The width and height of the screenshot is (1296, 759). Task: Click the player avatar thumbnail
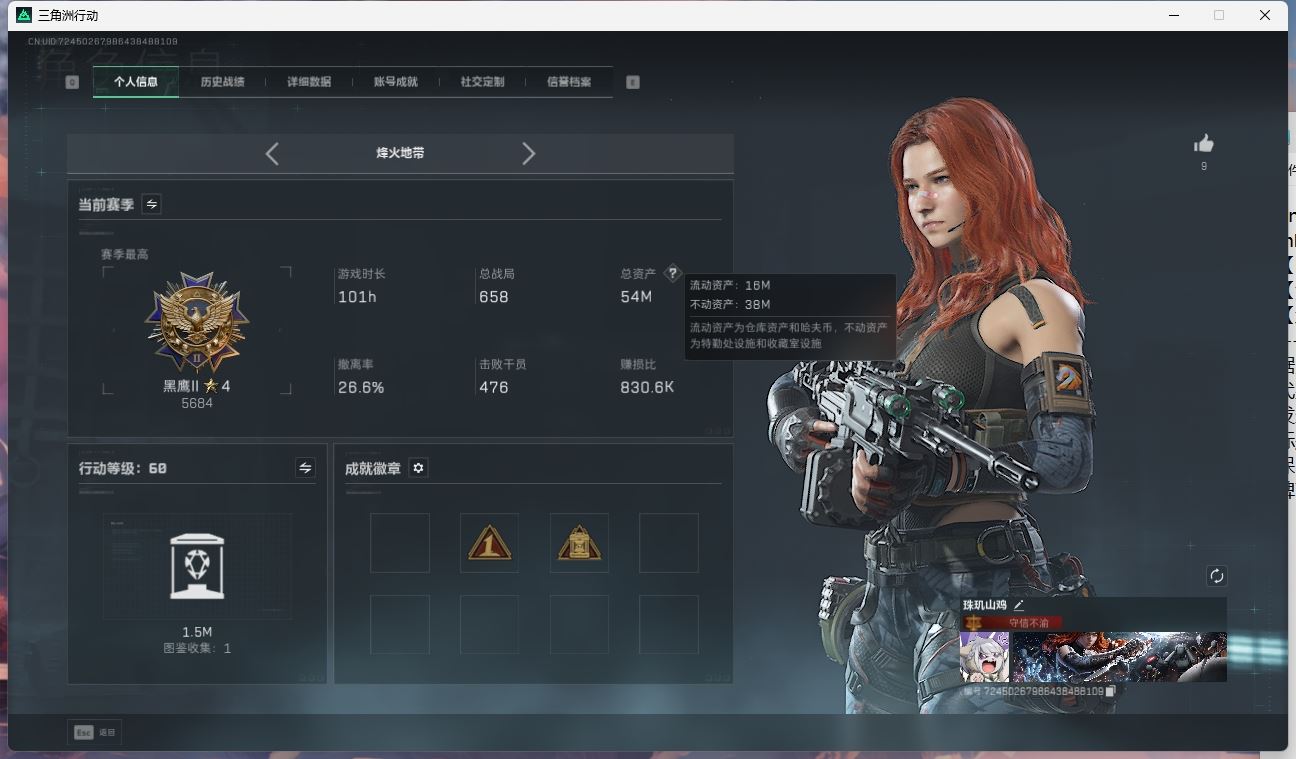984,656
